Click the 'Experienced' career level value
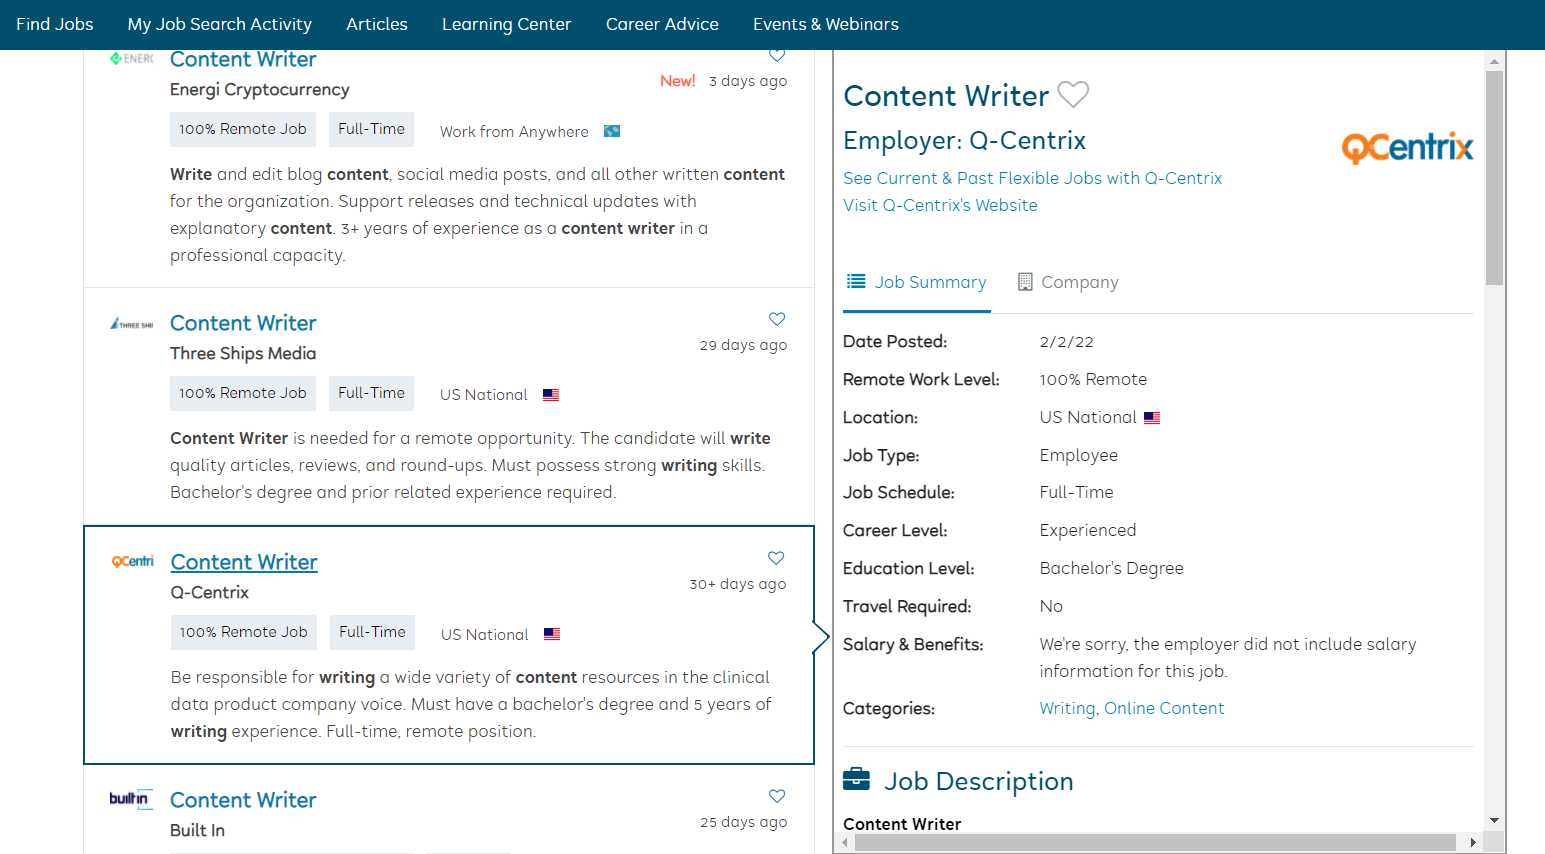This screenshot has height=854, width=1545. click(1088, 531)
